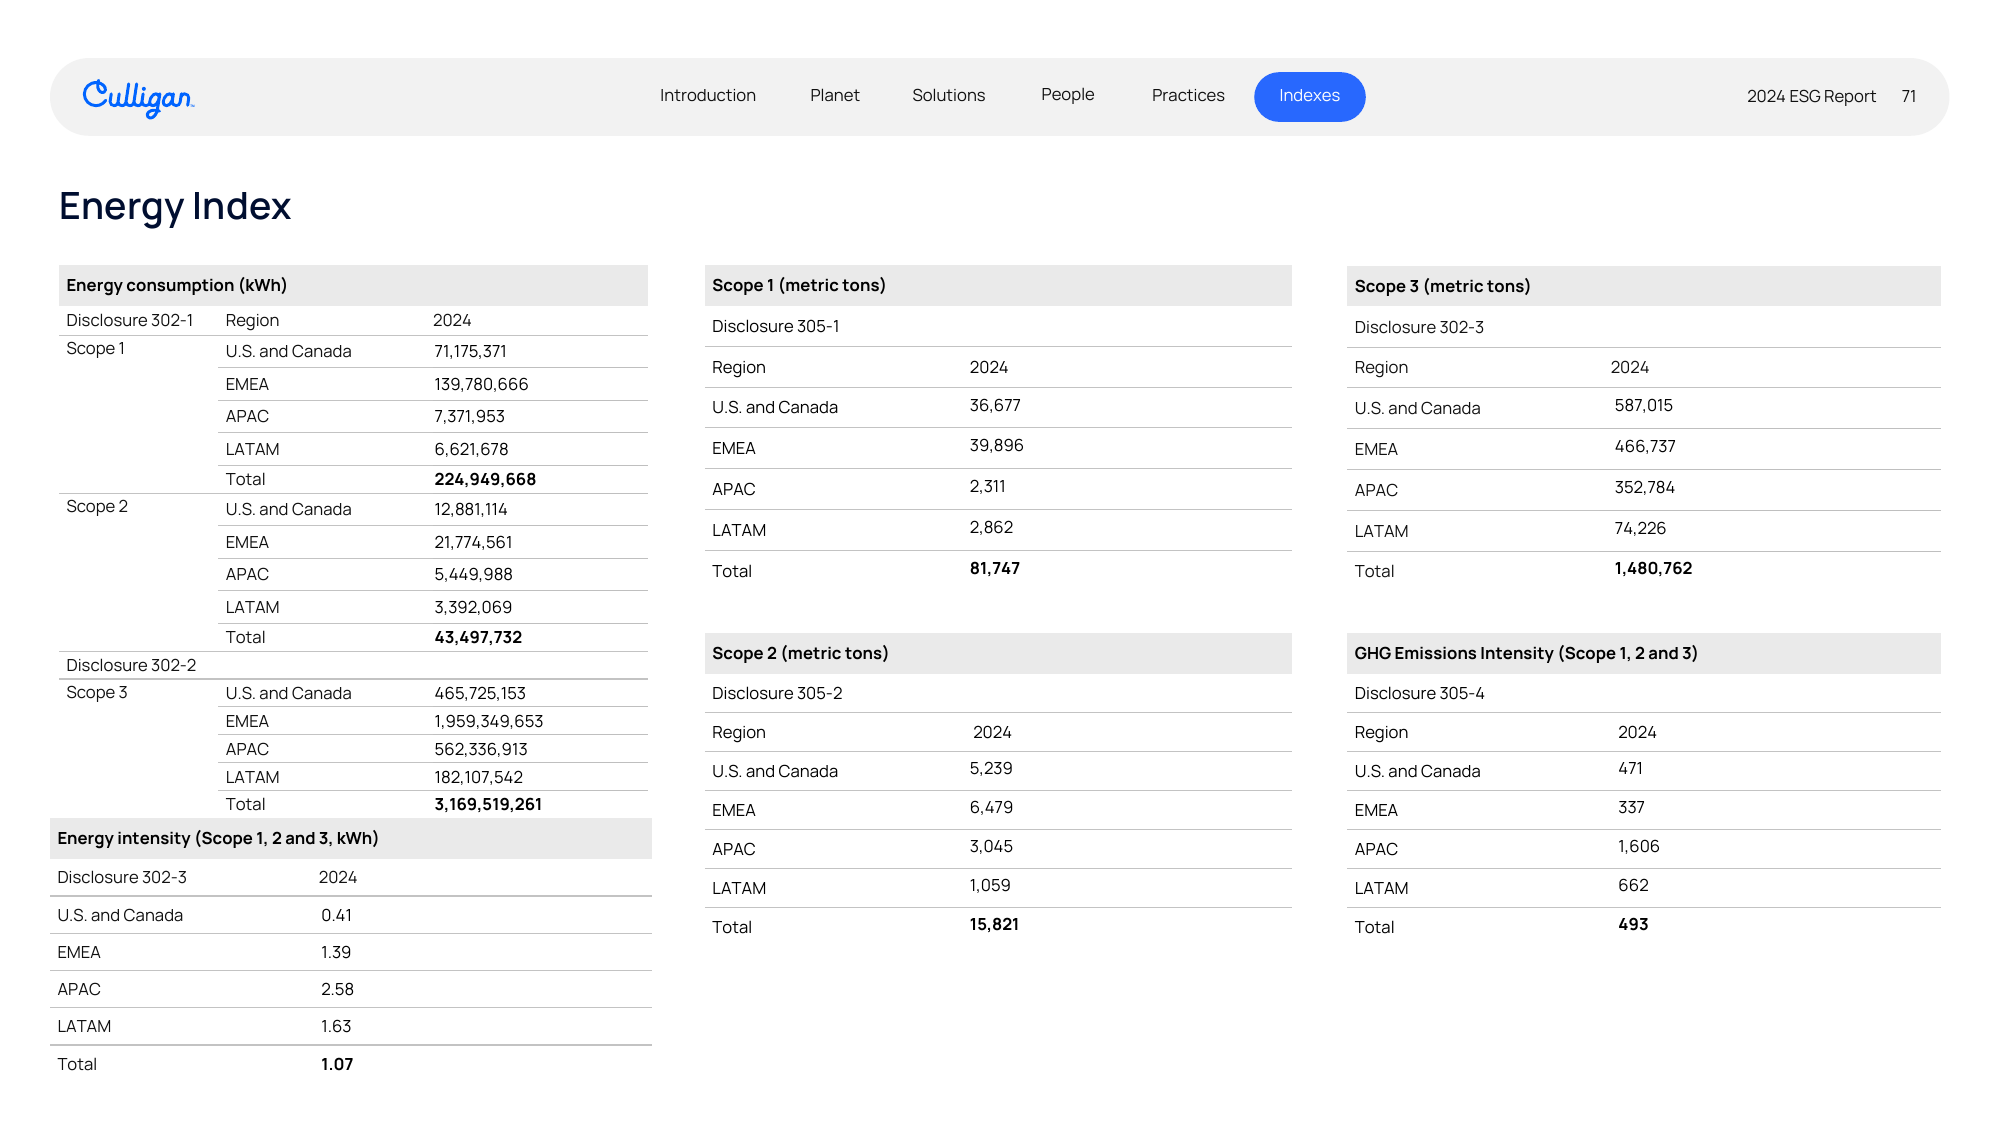
Task: Select EMEA value 139,780,666
Action: point(481,385)
